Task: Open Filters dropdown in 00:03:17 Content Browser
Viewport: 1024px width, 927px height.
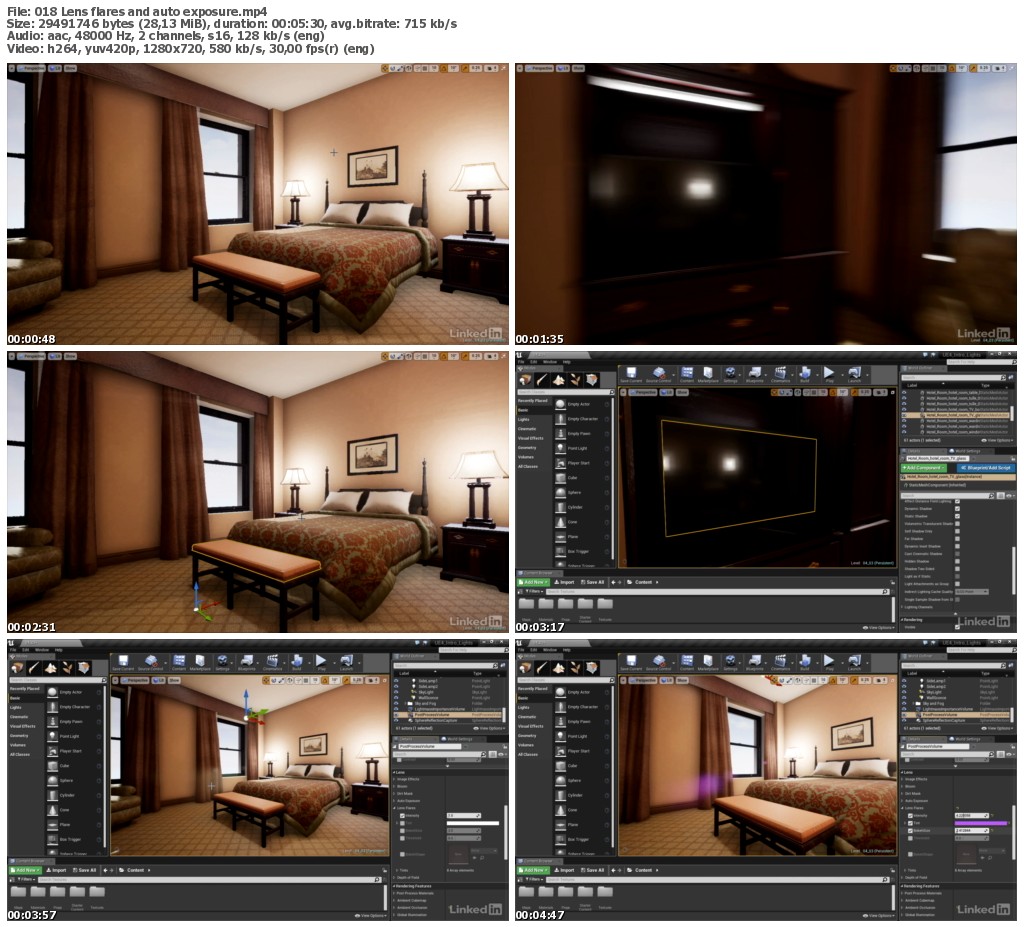Action: point(534,591)
